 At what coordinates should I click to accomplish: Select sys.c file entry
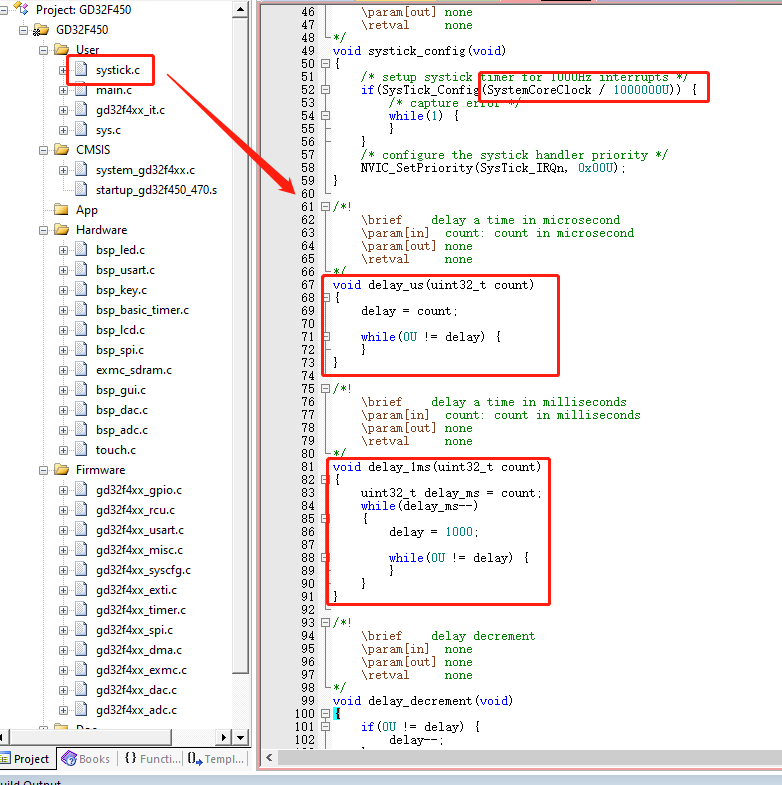tap(108, 130)
